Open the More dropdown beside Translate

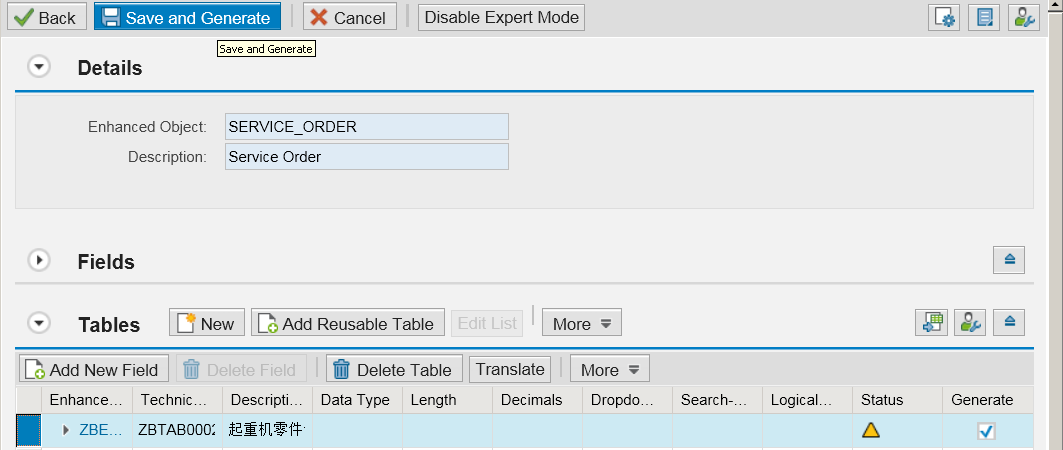click(x=609, y=369)
